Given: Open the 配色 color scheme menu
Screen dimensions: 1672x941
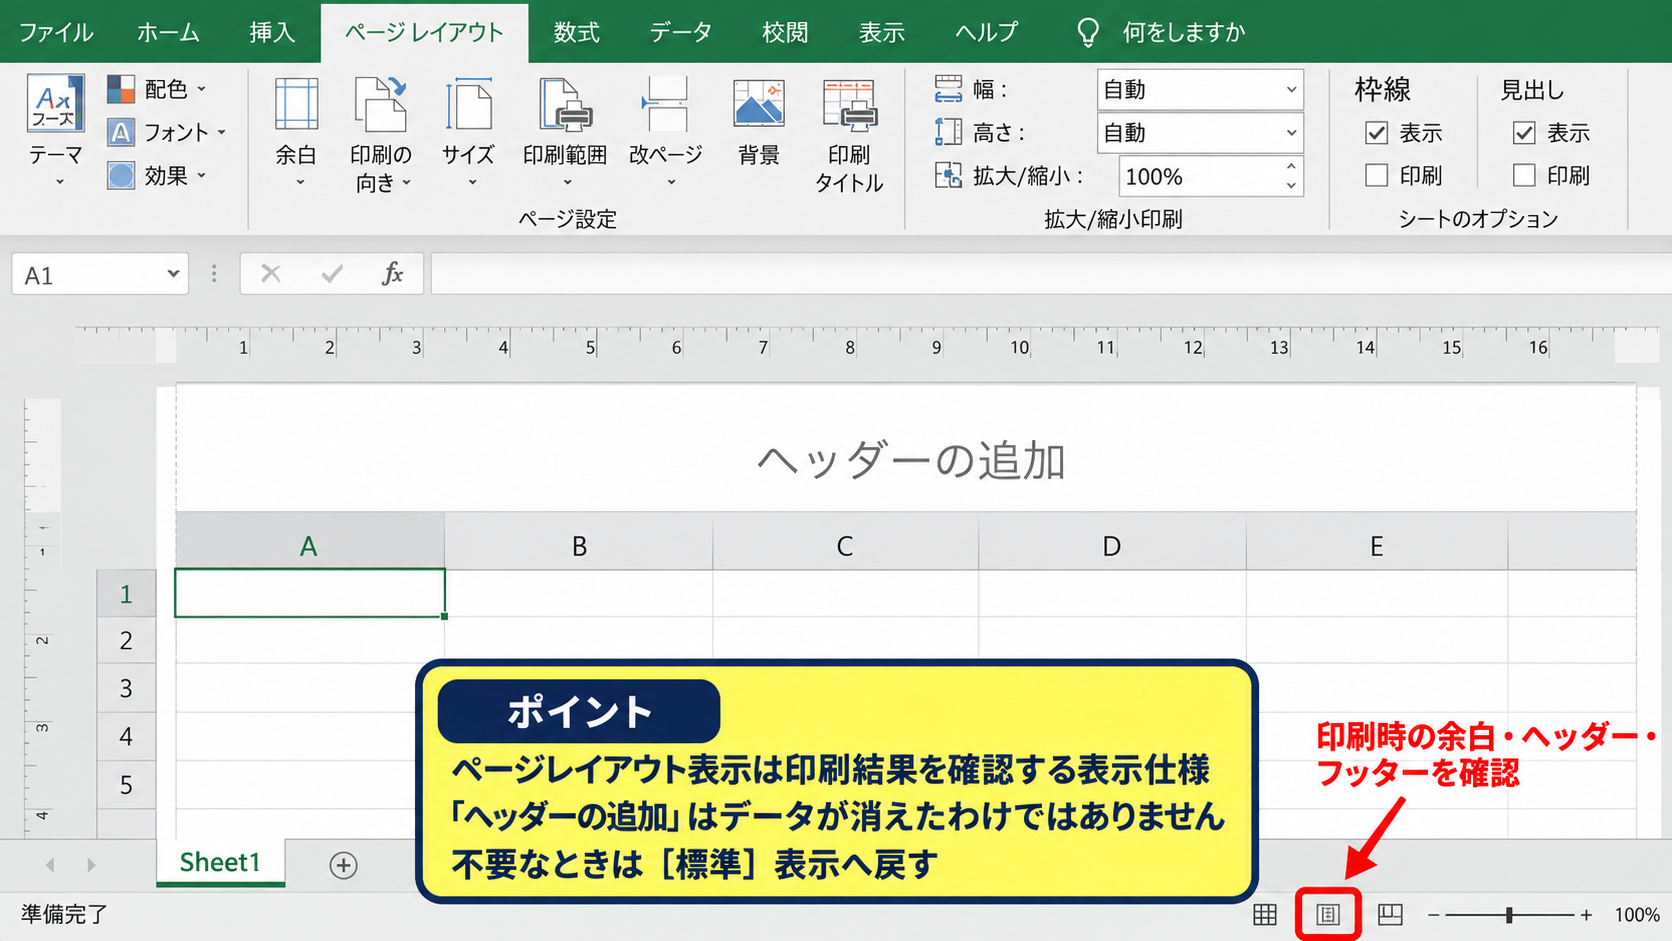Looking at the screenshot, I should point(157,89).
